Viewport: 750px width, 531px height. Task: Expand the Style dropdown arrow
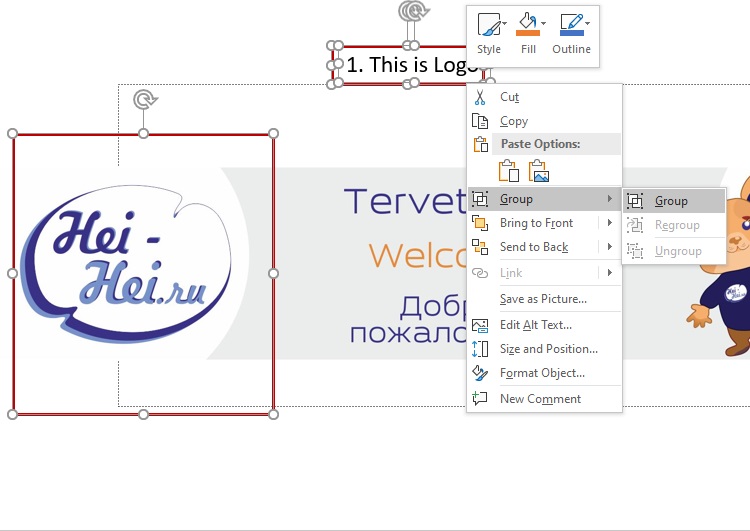tap(504, 23)
